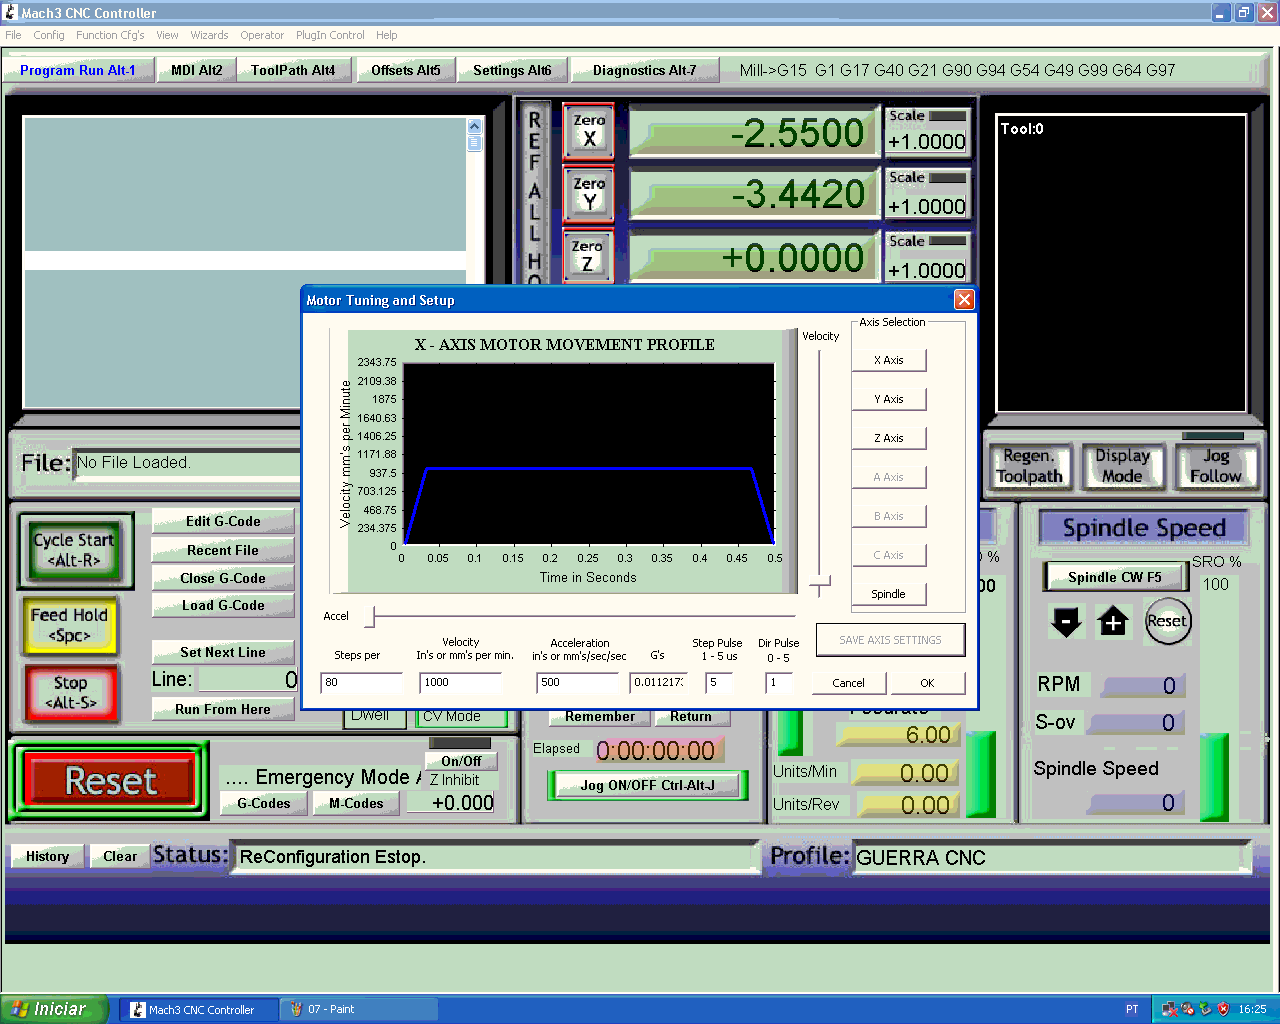Click the Close G-Code button

click(x=223, y=578)
